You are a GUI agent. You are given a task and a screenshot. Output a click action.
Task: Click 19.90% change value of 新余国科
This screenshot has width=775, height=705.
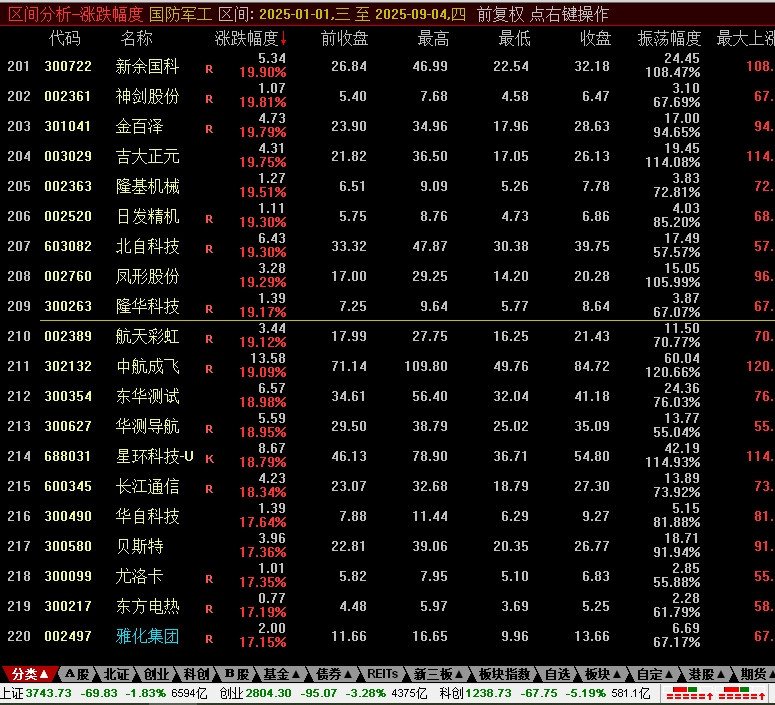[x=263, y=73]
